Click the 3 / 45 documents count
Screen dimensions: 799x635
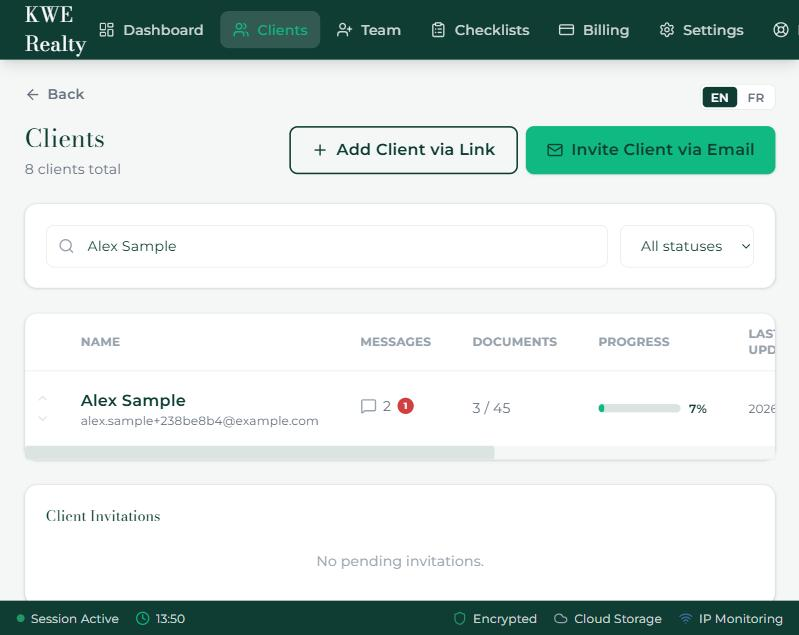pos(491,408)
